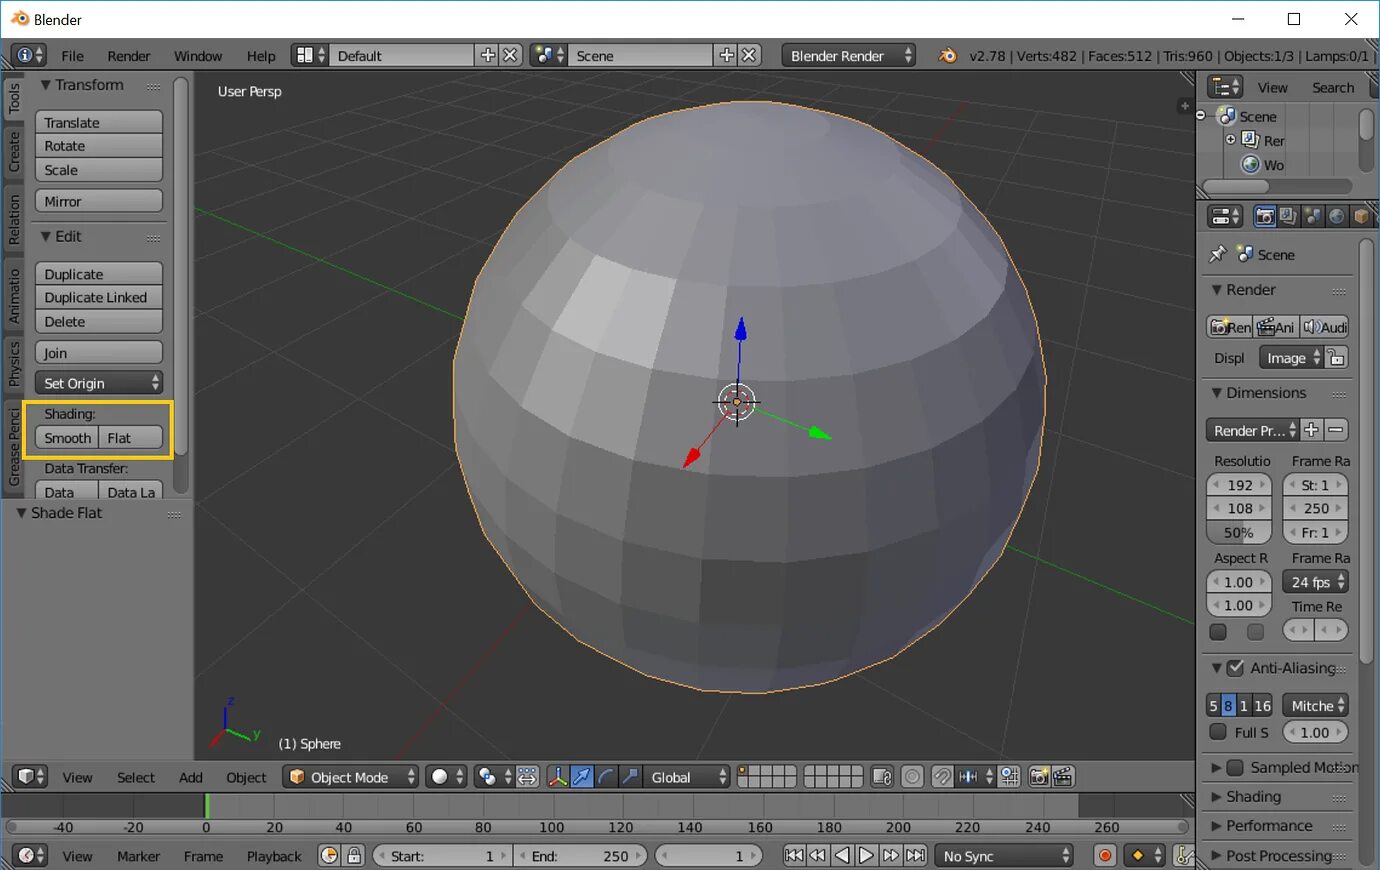Open the Window menu

coord(198,56)
